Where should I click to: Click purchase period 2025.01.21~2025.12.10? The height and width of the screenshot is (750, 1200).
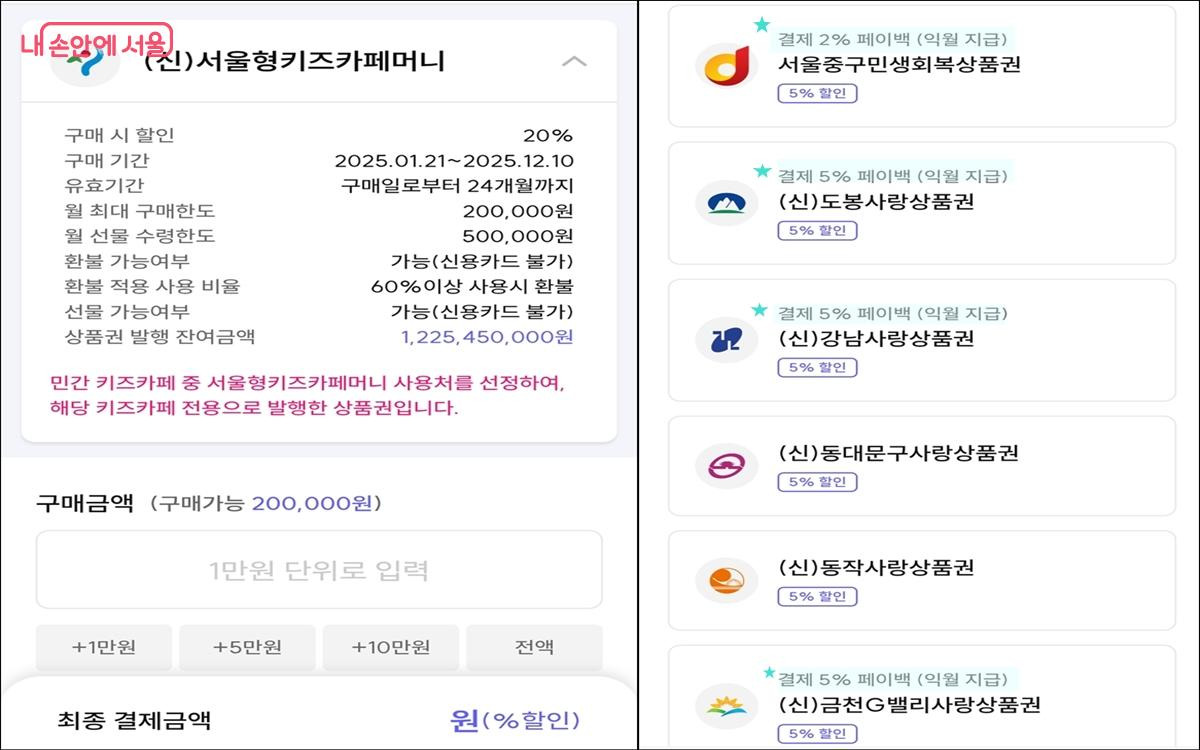tap(454, 161)
